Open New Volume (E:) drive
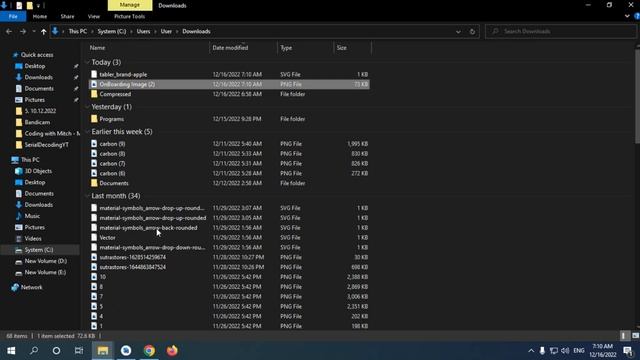Screen dimensions: 640x360 pyautogui.click(x=45, y=272)
